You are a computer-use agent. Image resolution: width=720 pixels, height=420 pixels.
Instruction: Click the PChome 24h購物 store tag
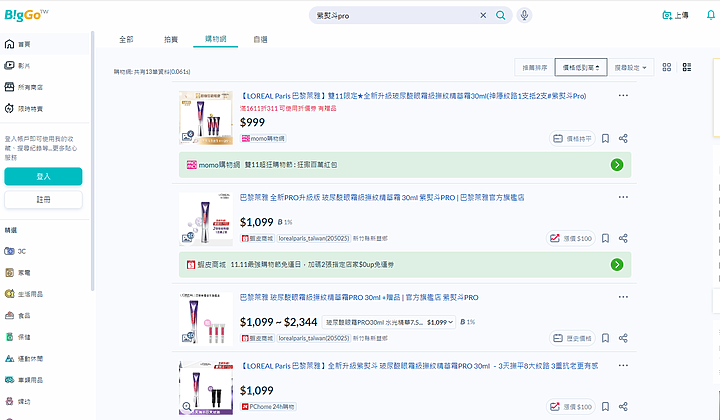click(x=268, y=407)
